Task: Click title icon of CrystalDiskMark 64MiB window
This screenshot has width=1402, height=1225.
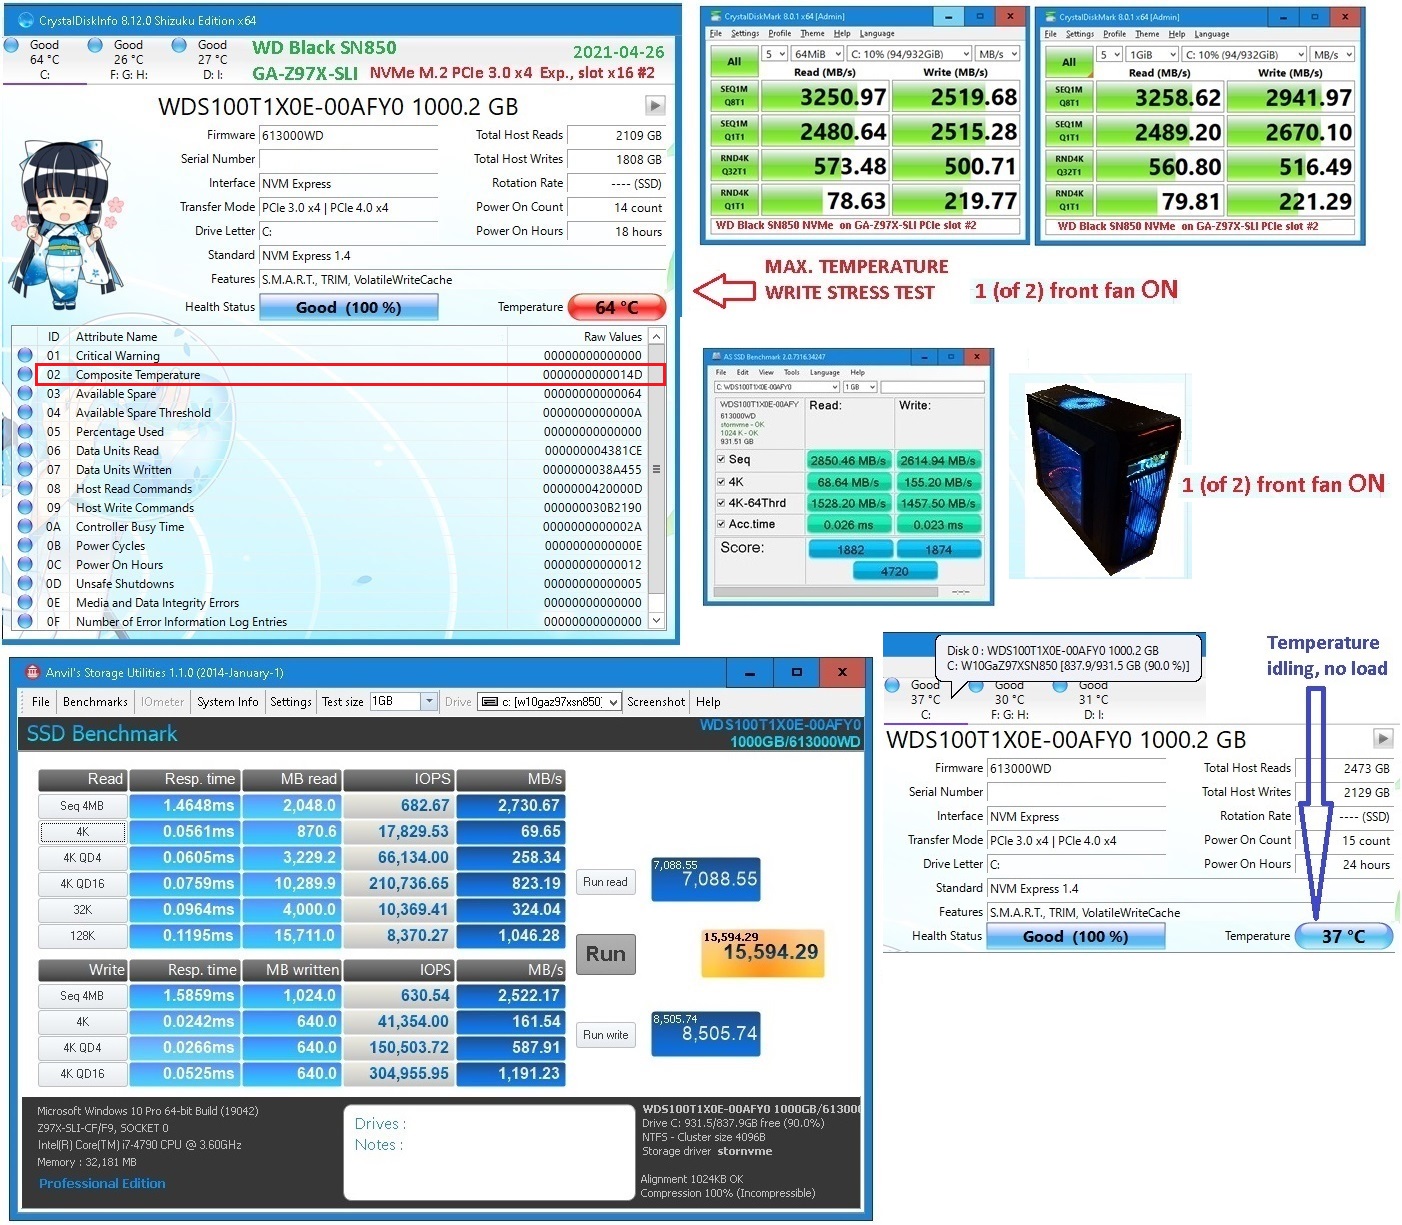Action: [715, 16]
